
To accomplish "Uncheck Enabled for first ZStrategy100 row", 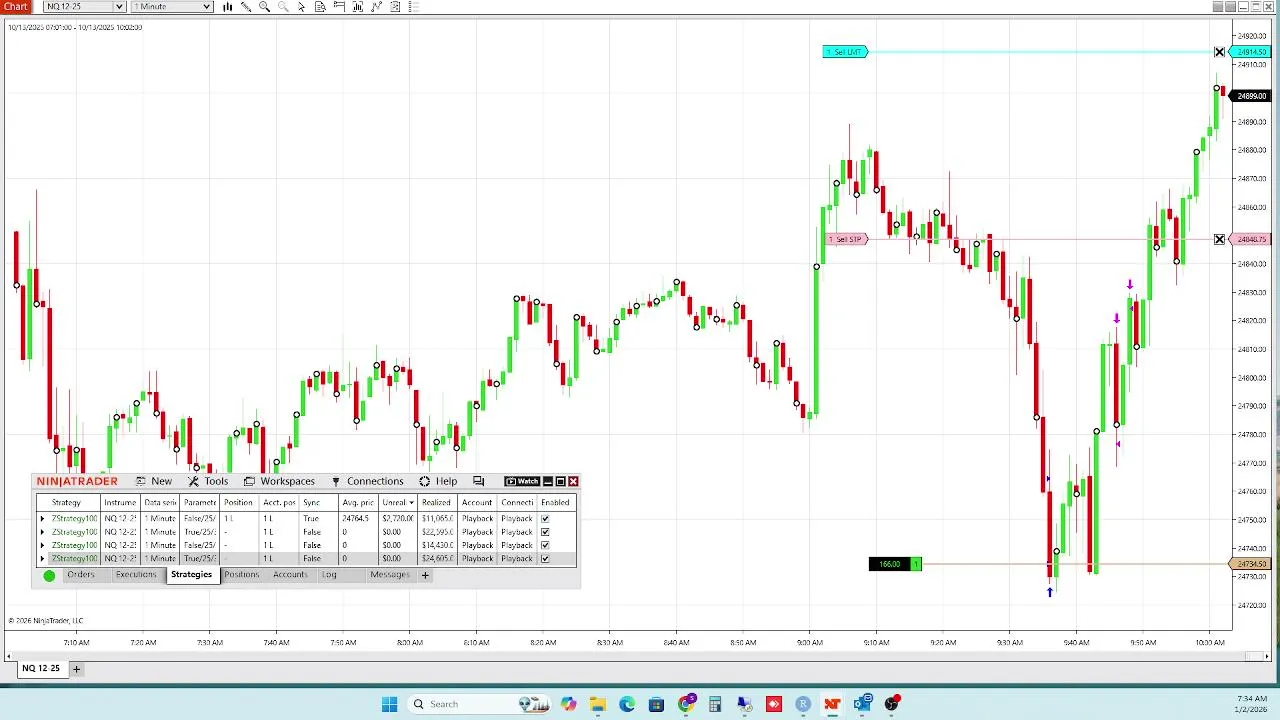I will coord(545,519).
